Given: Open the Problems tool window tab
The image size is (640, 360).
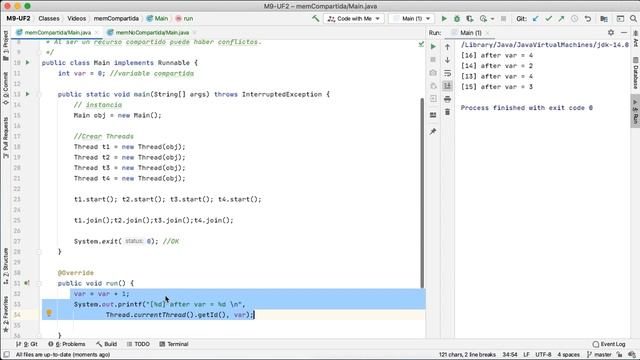Looking at the screenshot, I should click(67, 344).
